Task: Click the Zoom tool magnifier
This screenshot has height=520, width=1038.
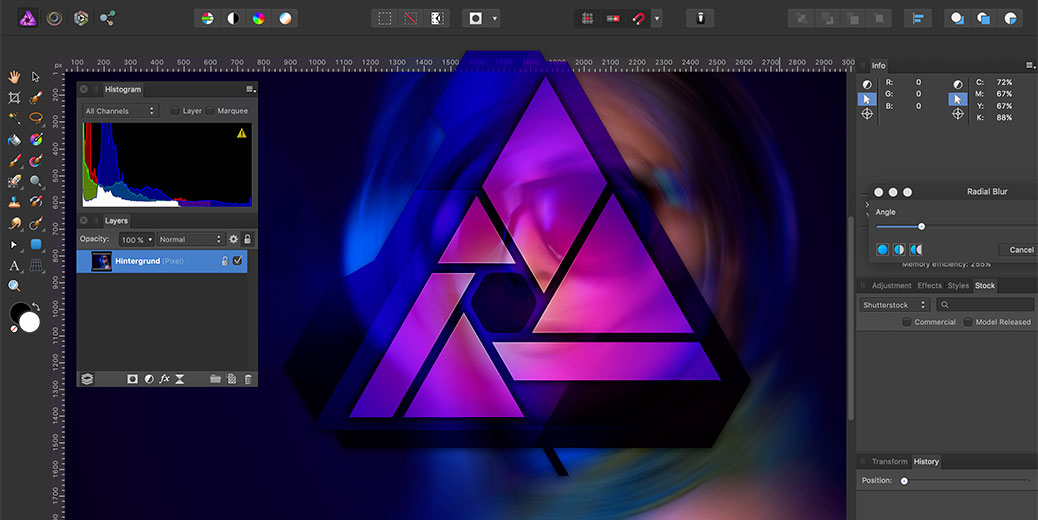Action: (14, 286)
